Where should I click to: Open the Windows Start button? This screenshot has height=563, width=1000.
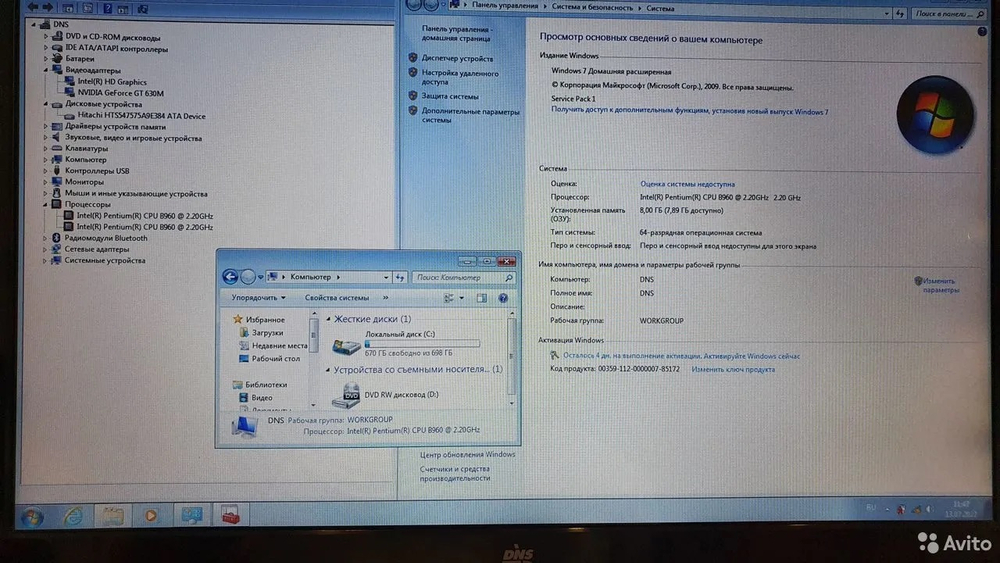(x=32, y=516)
